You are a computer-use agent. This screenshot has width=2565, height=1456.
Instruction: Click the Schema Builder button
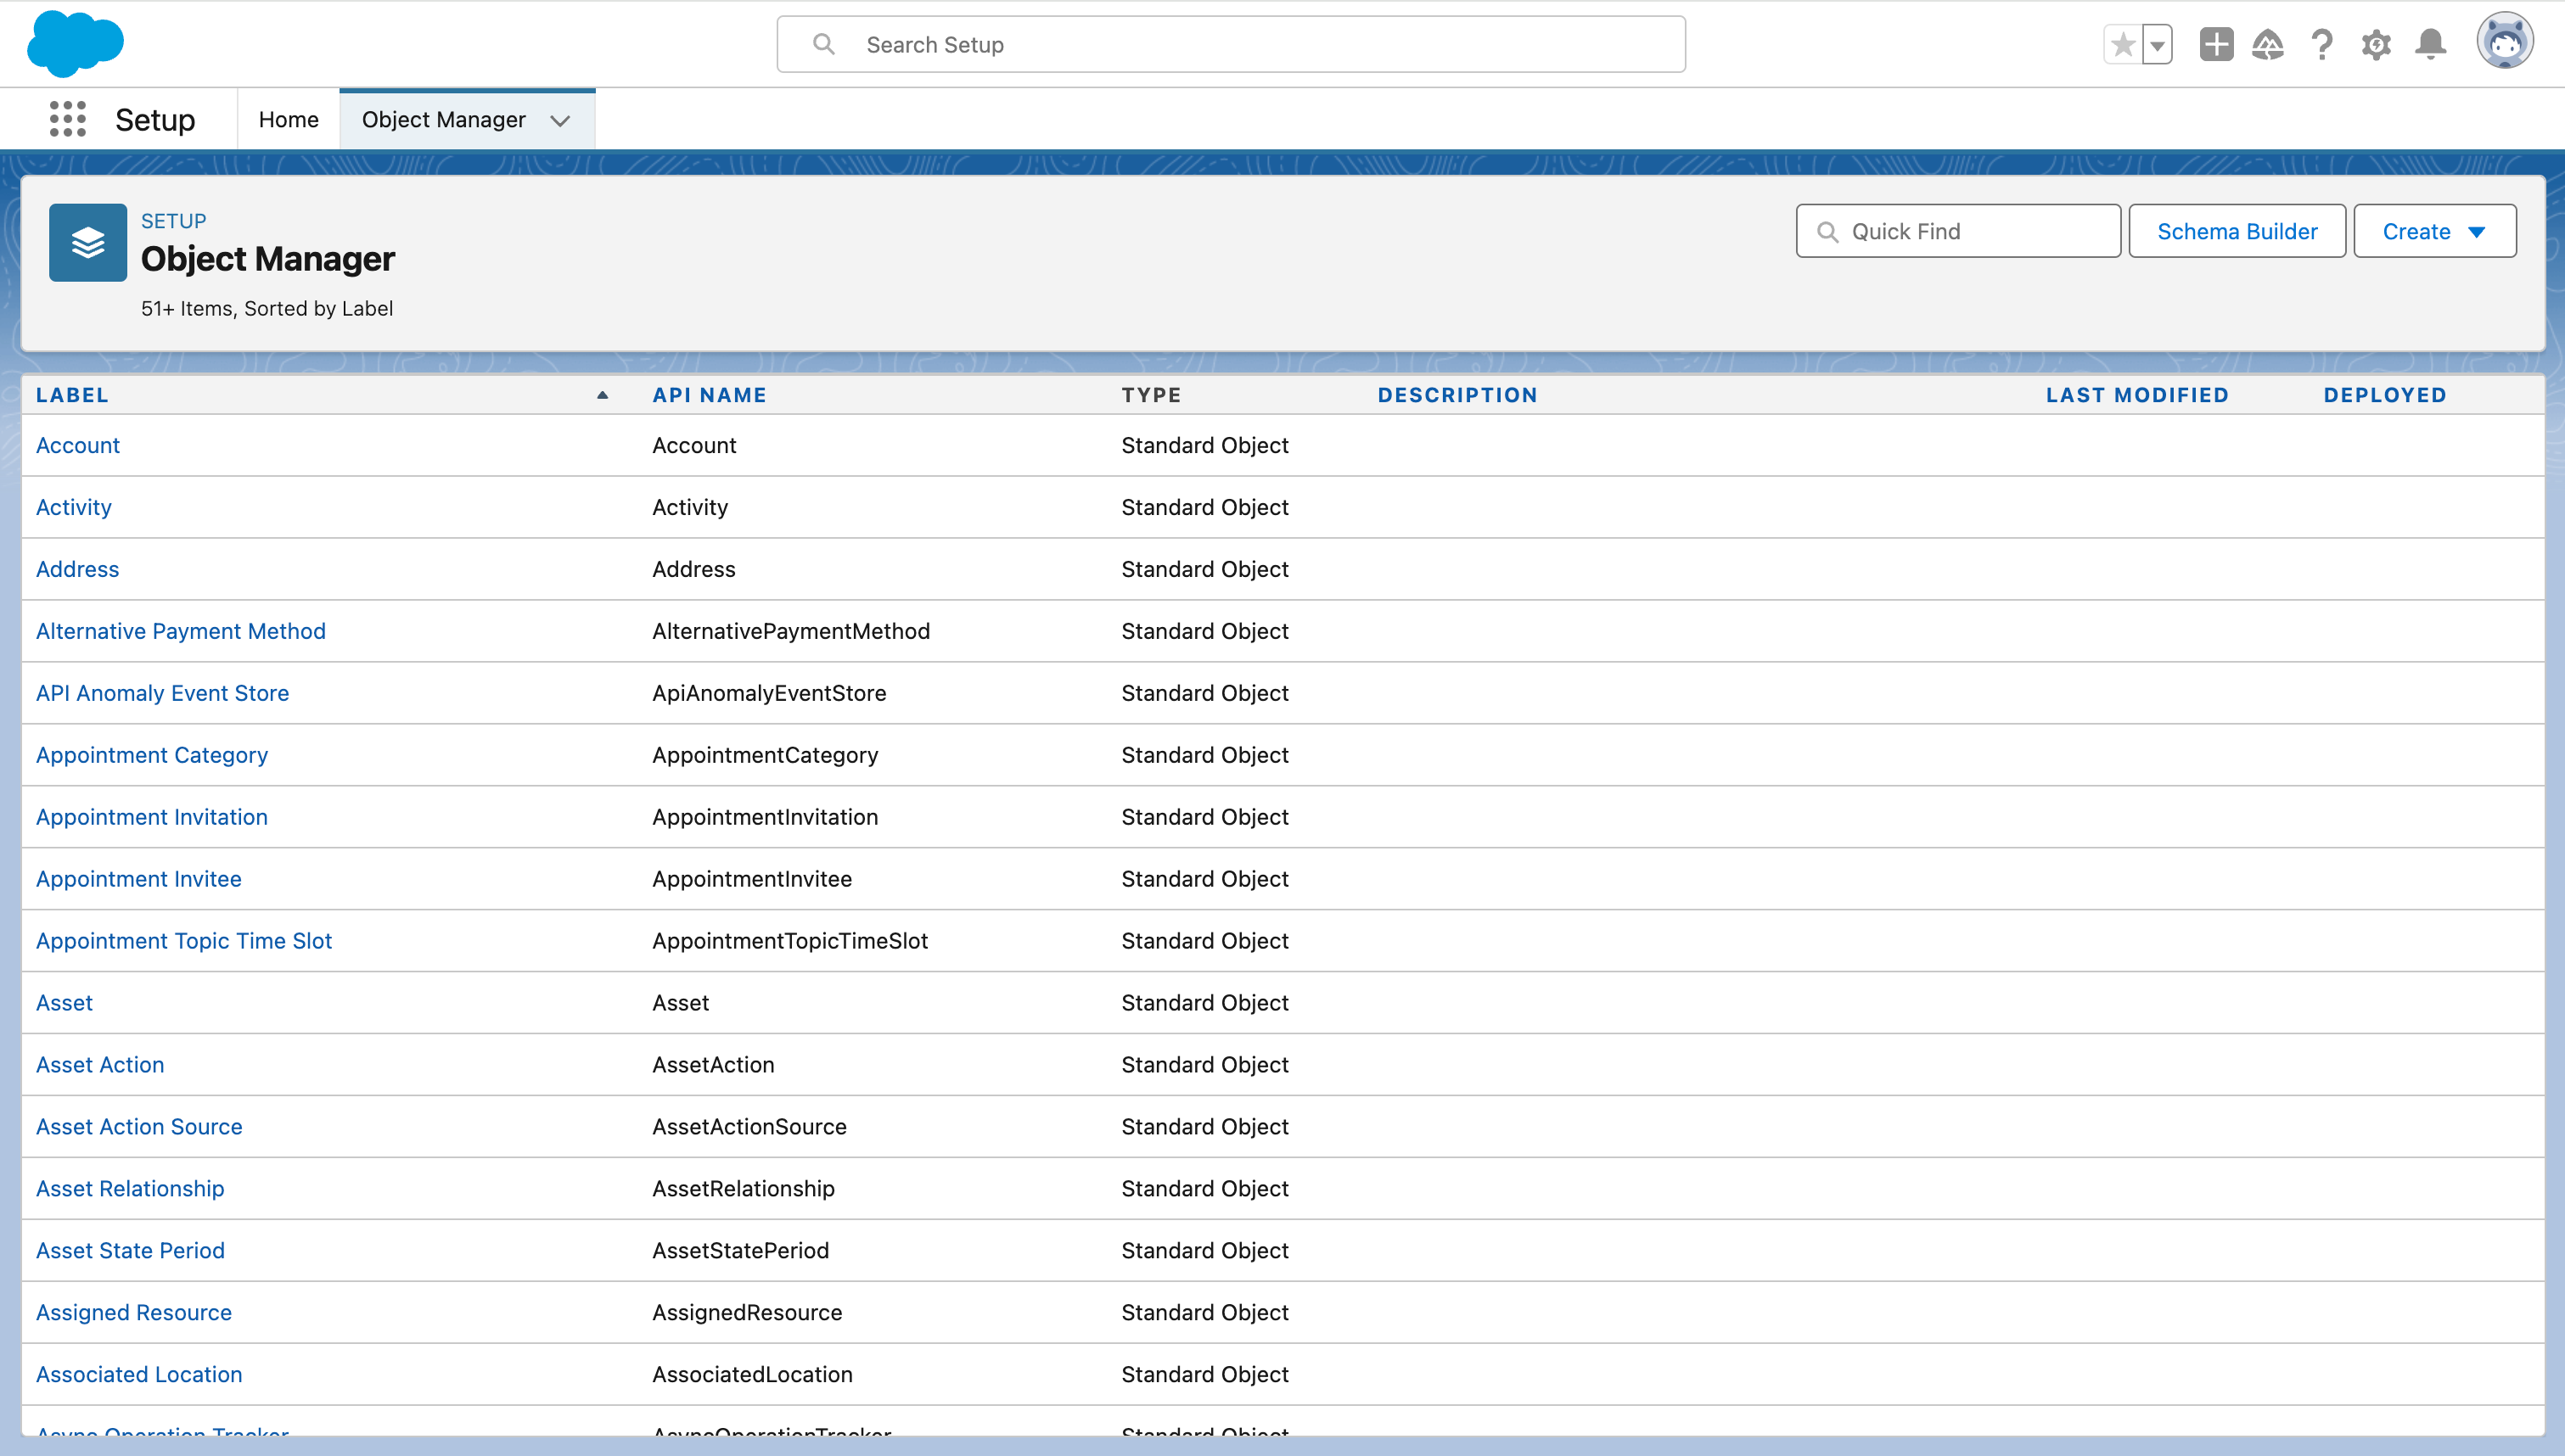(x=2236, y=231)
